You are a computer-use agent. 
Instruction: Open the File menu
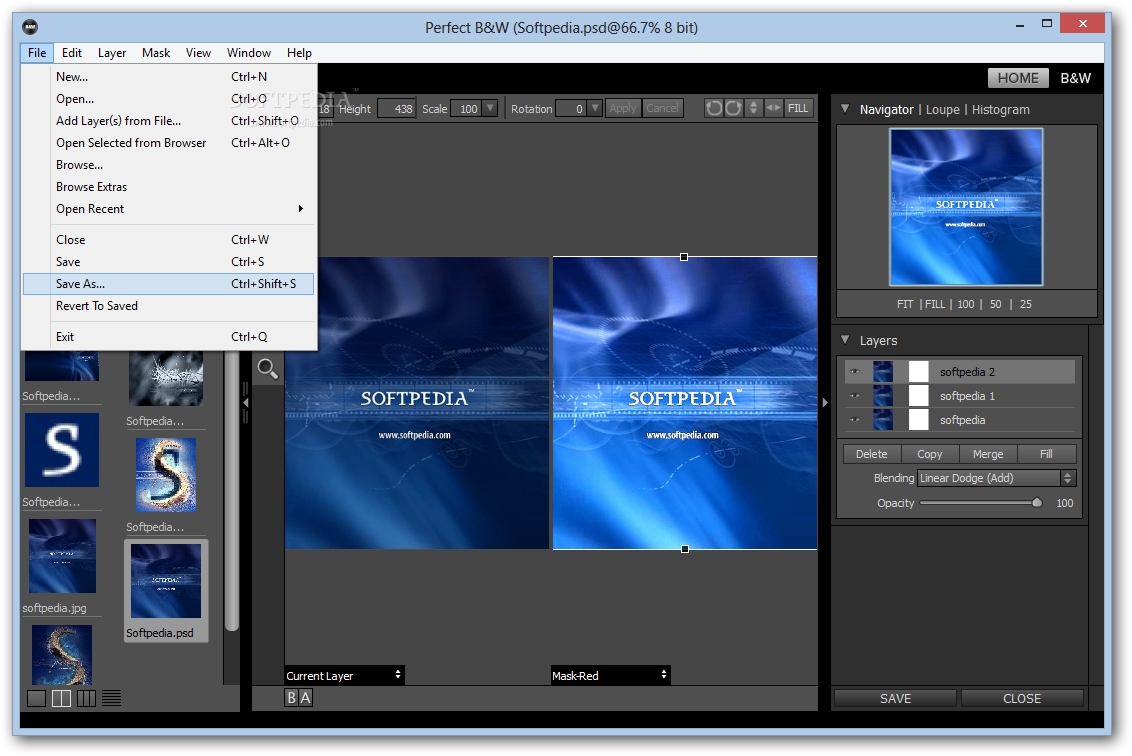[37, 53]
